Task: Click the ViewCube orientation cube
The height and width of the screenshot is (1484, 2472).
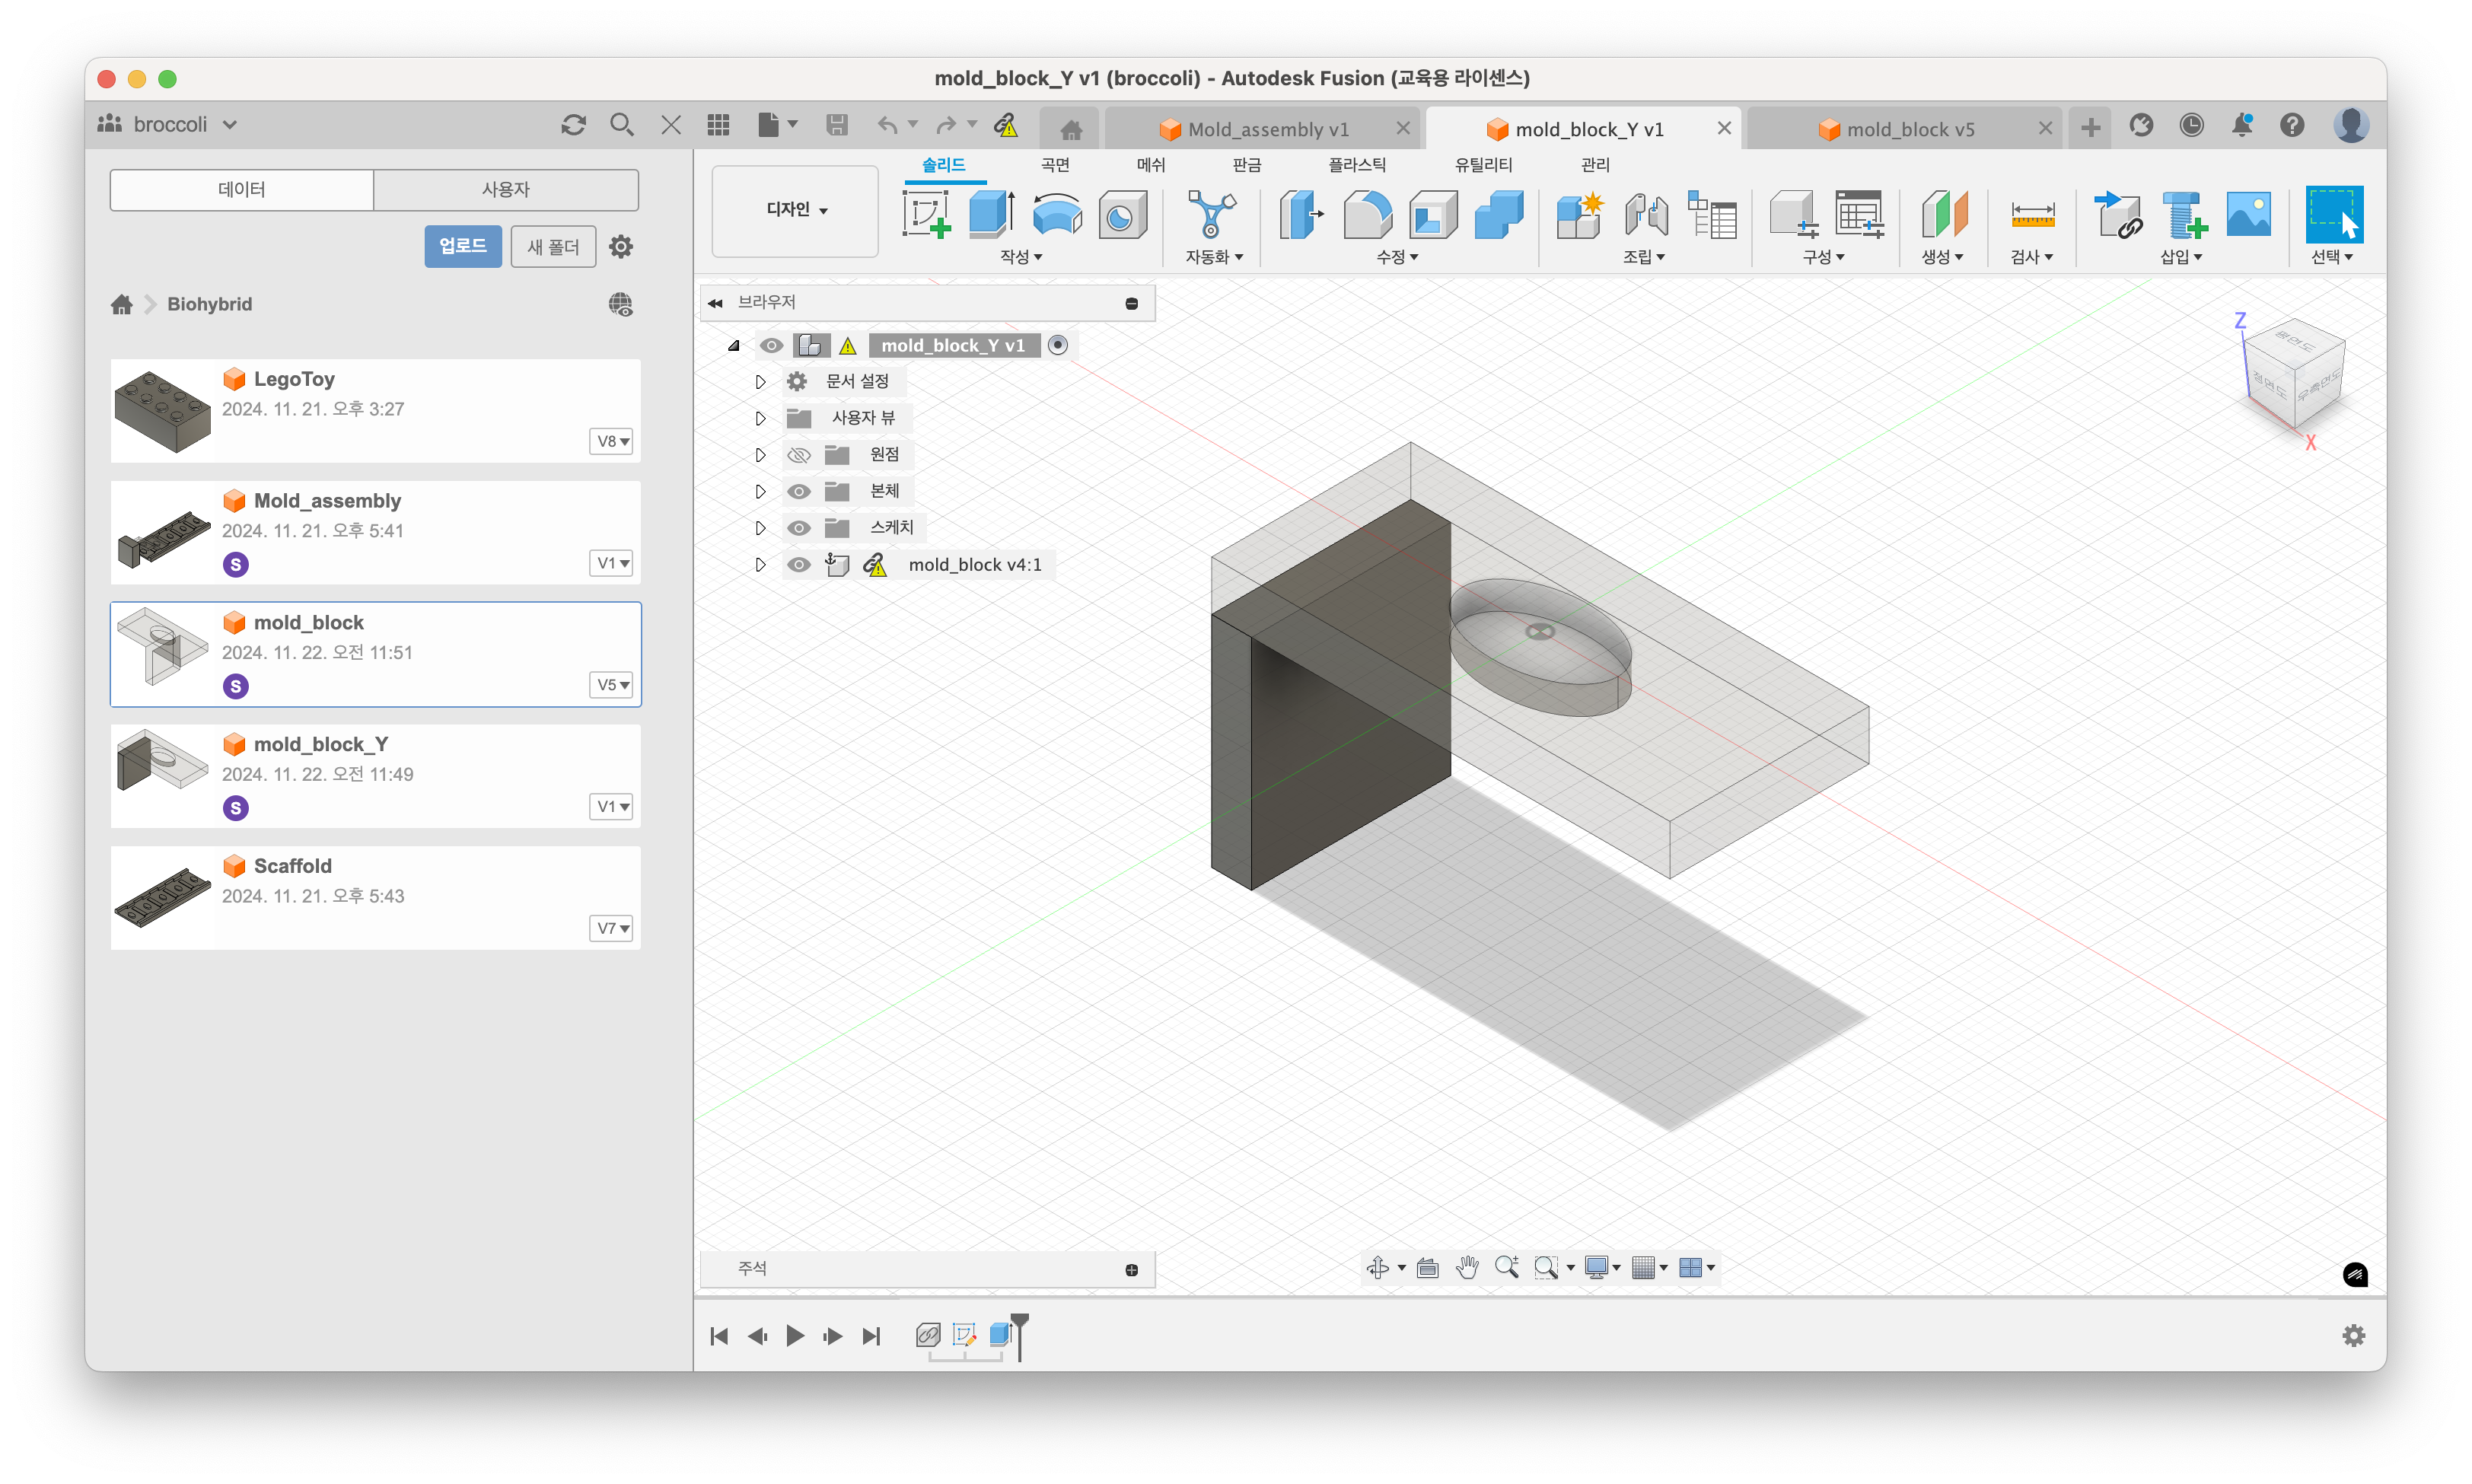Action: 2296,373
